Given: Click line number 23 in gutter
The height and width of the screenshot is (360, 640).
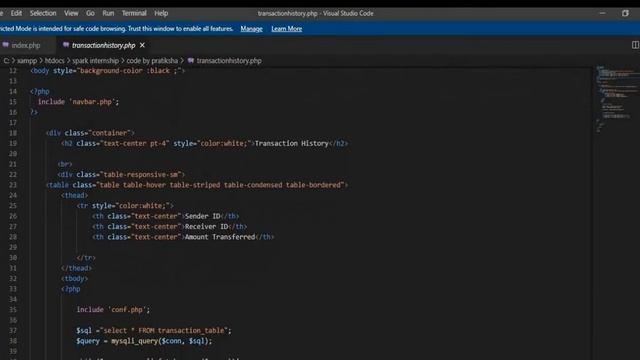Looking at the screenshot, I should tap(13, 185).
